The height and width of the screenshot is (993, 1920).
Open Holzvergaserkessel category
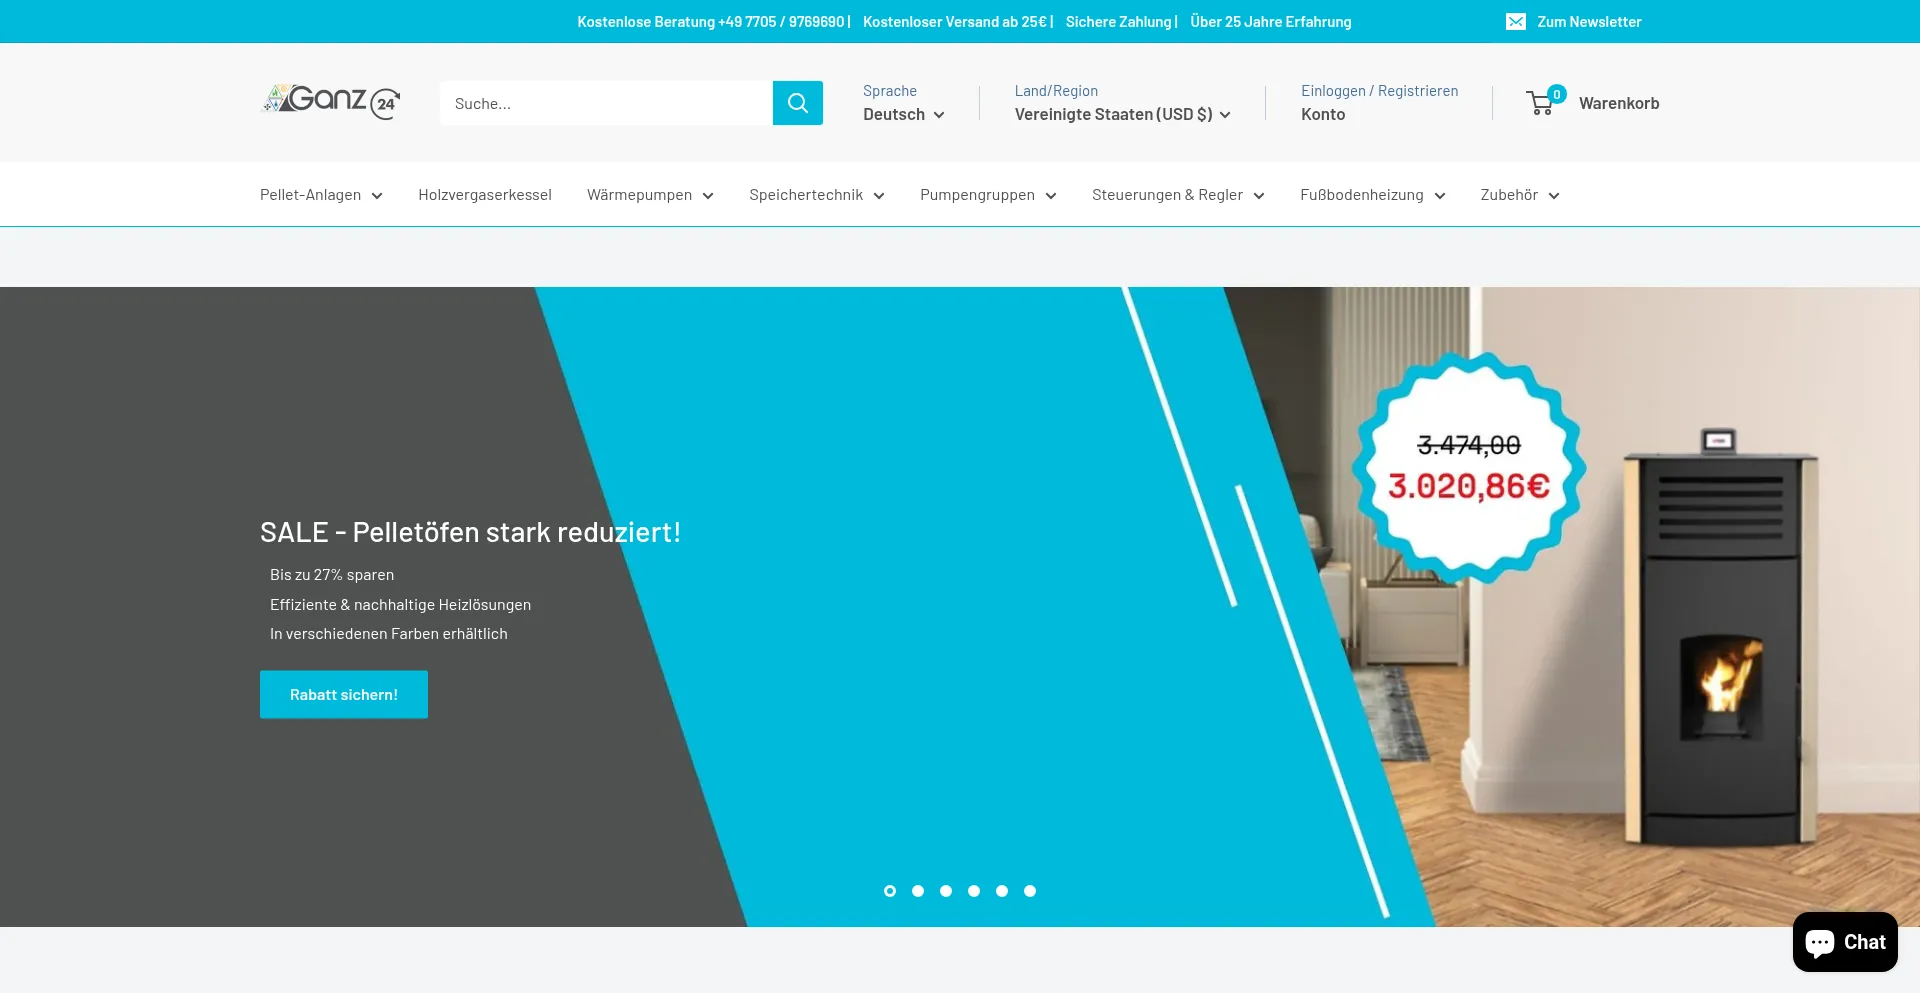click(x=485, y=195)
